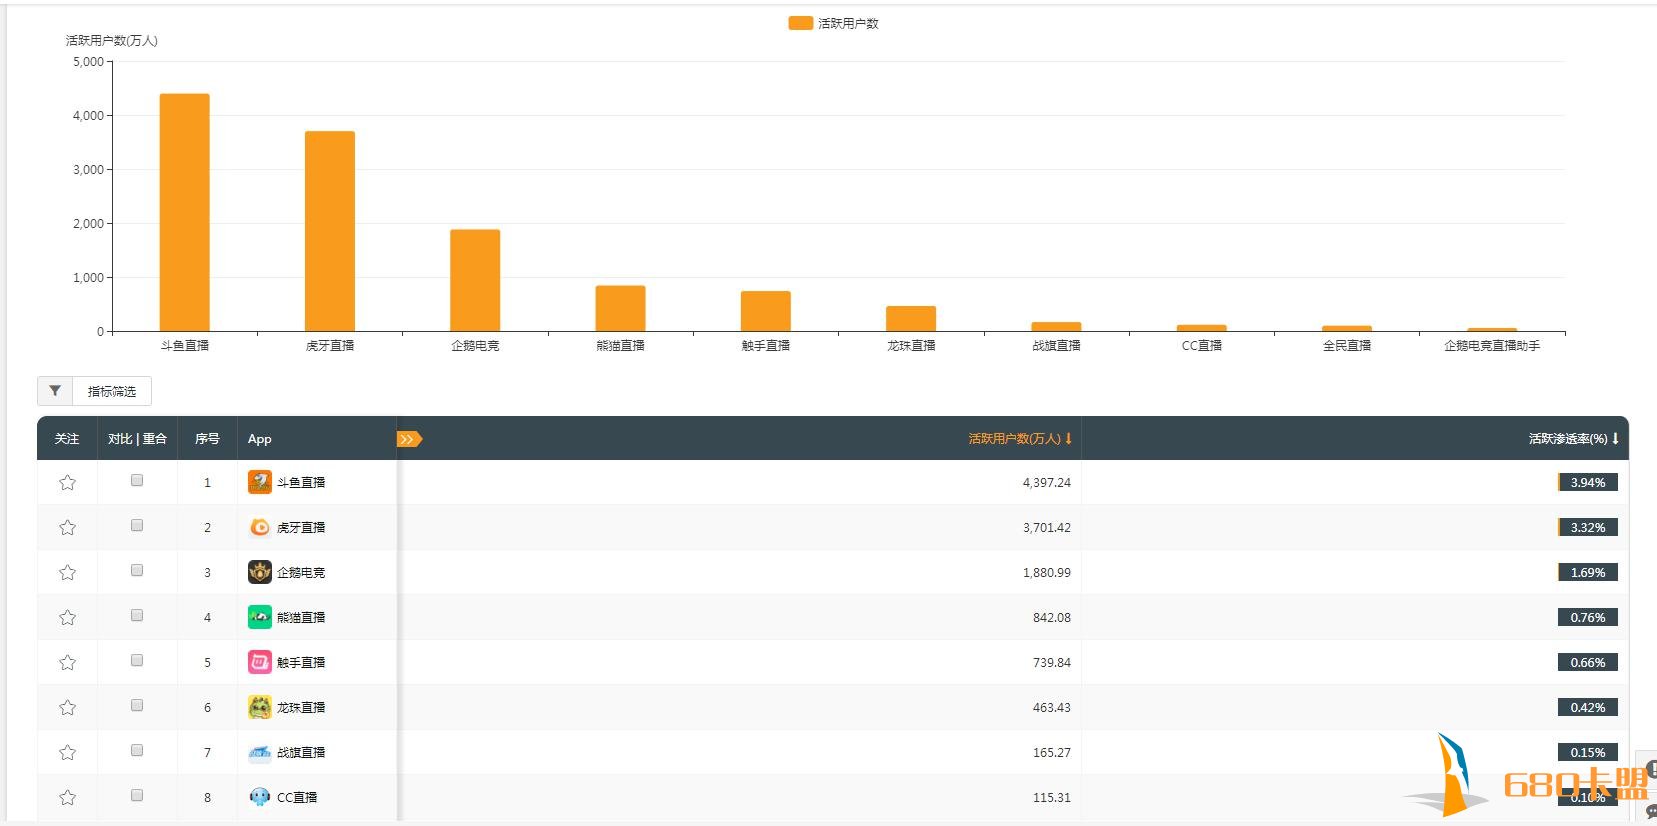This screenshot has width=1657, height=826.
Task: Click the 龙珠直播 bar in the chart
Action: (x=911, y=318)
